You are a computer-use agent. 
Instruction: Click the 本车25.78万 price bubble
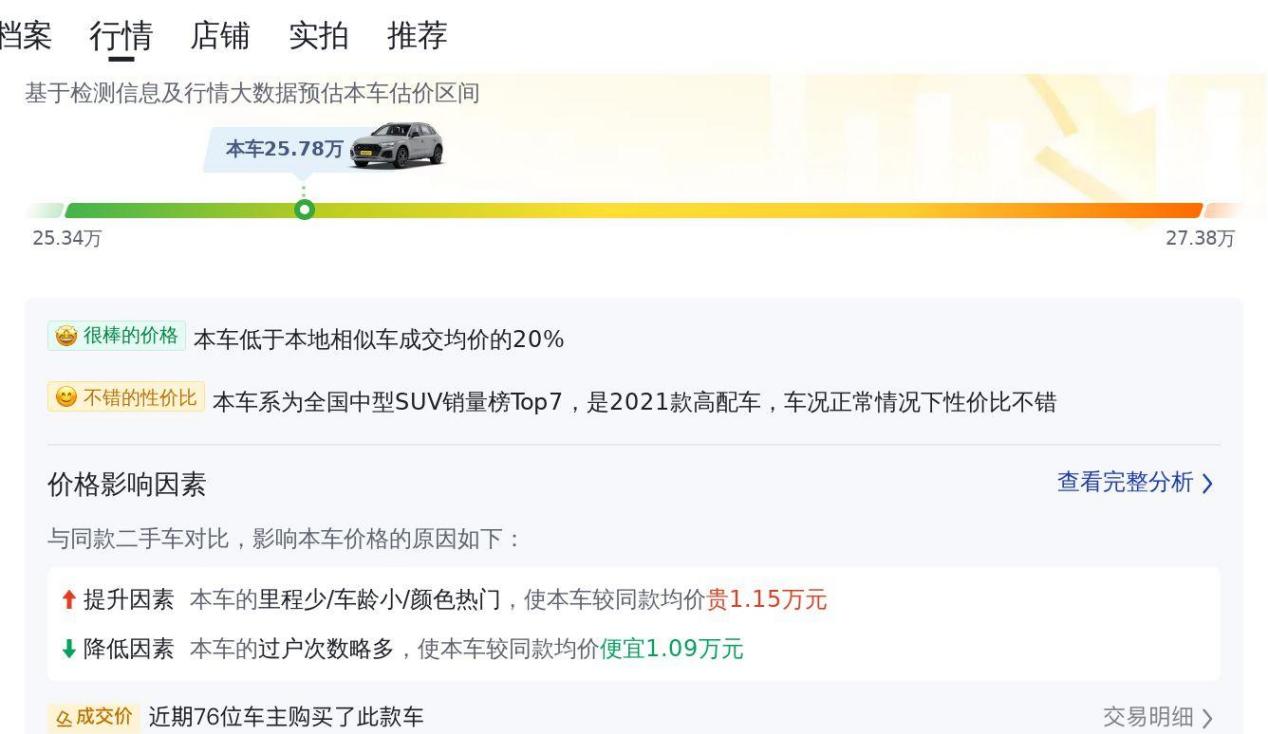pos(284,150)
